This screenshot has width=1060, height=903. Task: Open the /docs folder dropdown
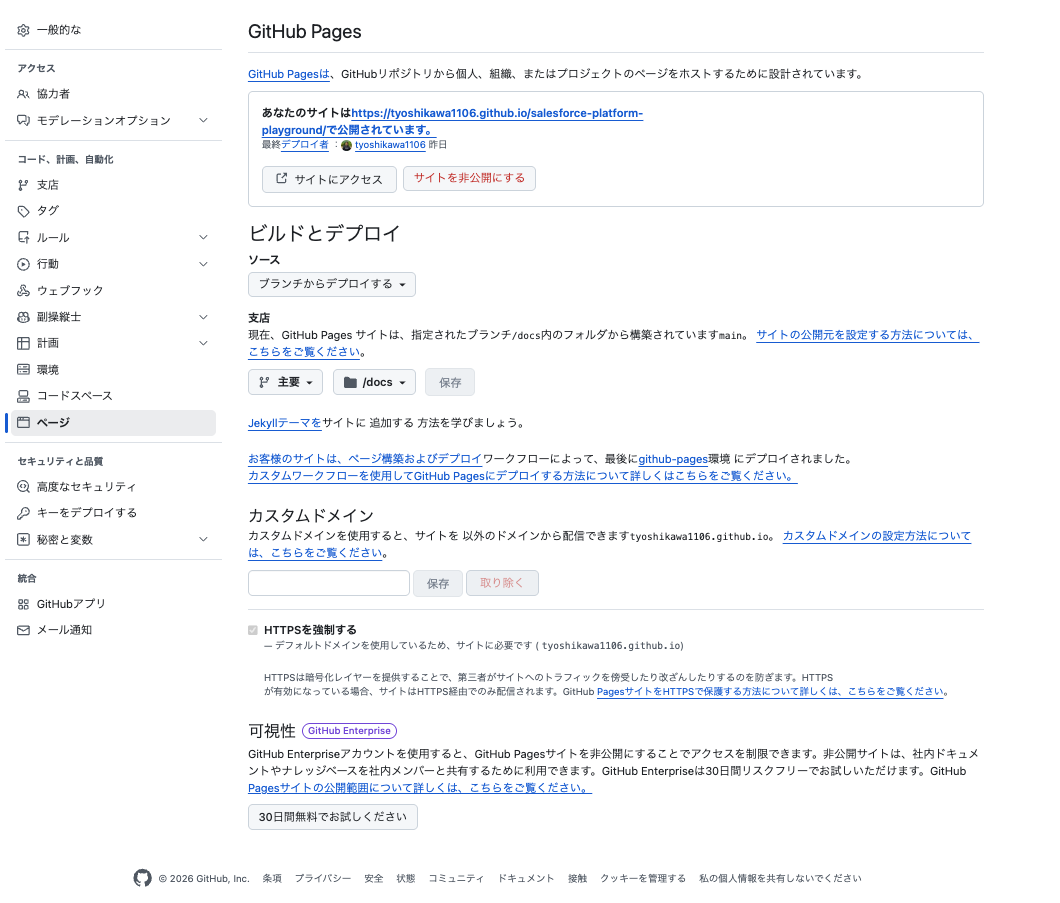pyautogui.click(x=375, y=382)
